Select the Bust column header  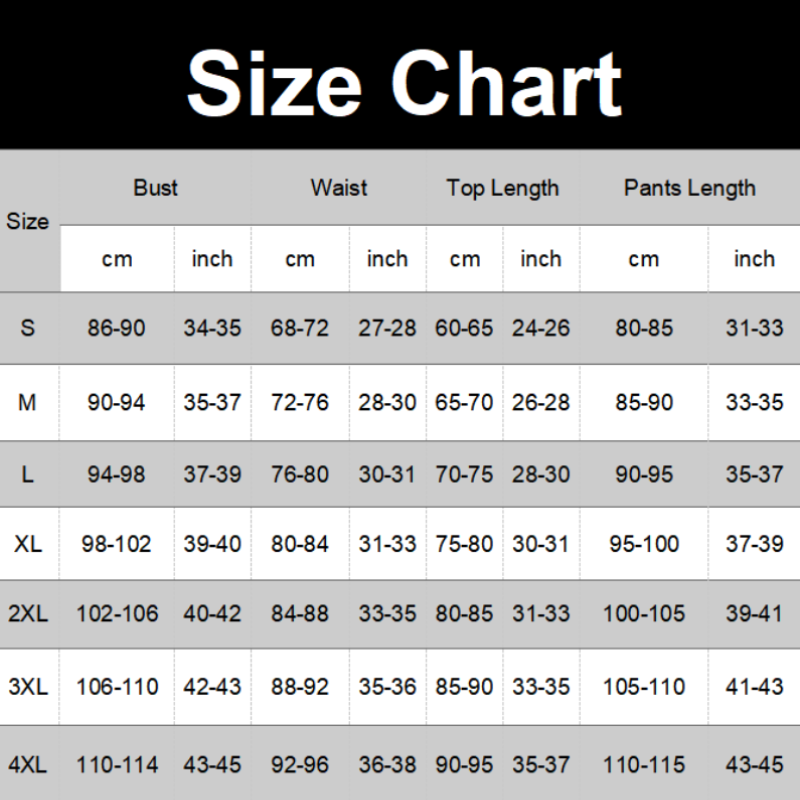pos(155,187)
